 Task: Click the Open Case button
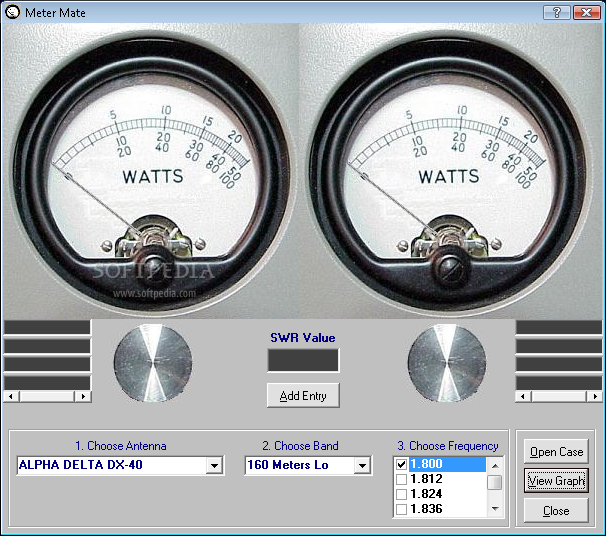556,451
